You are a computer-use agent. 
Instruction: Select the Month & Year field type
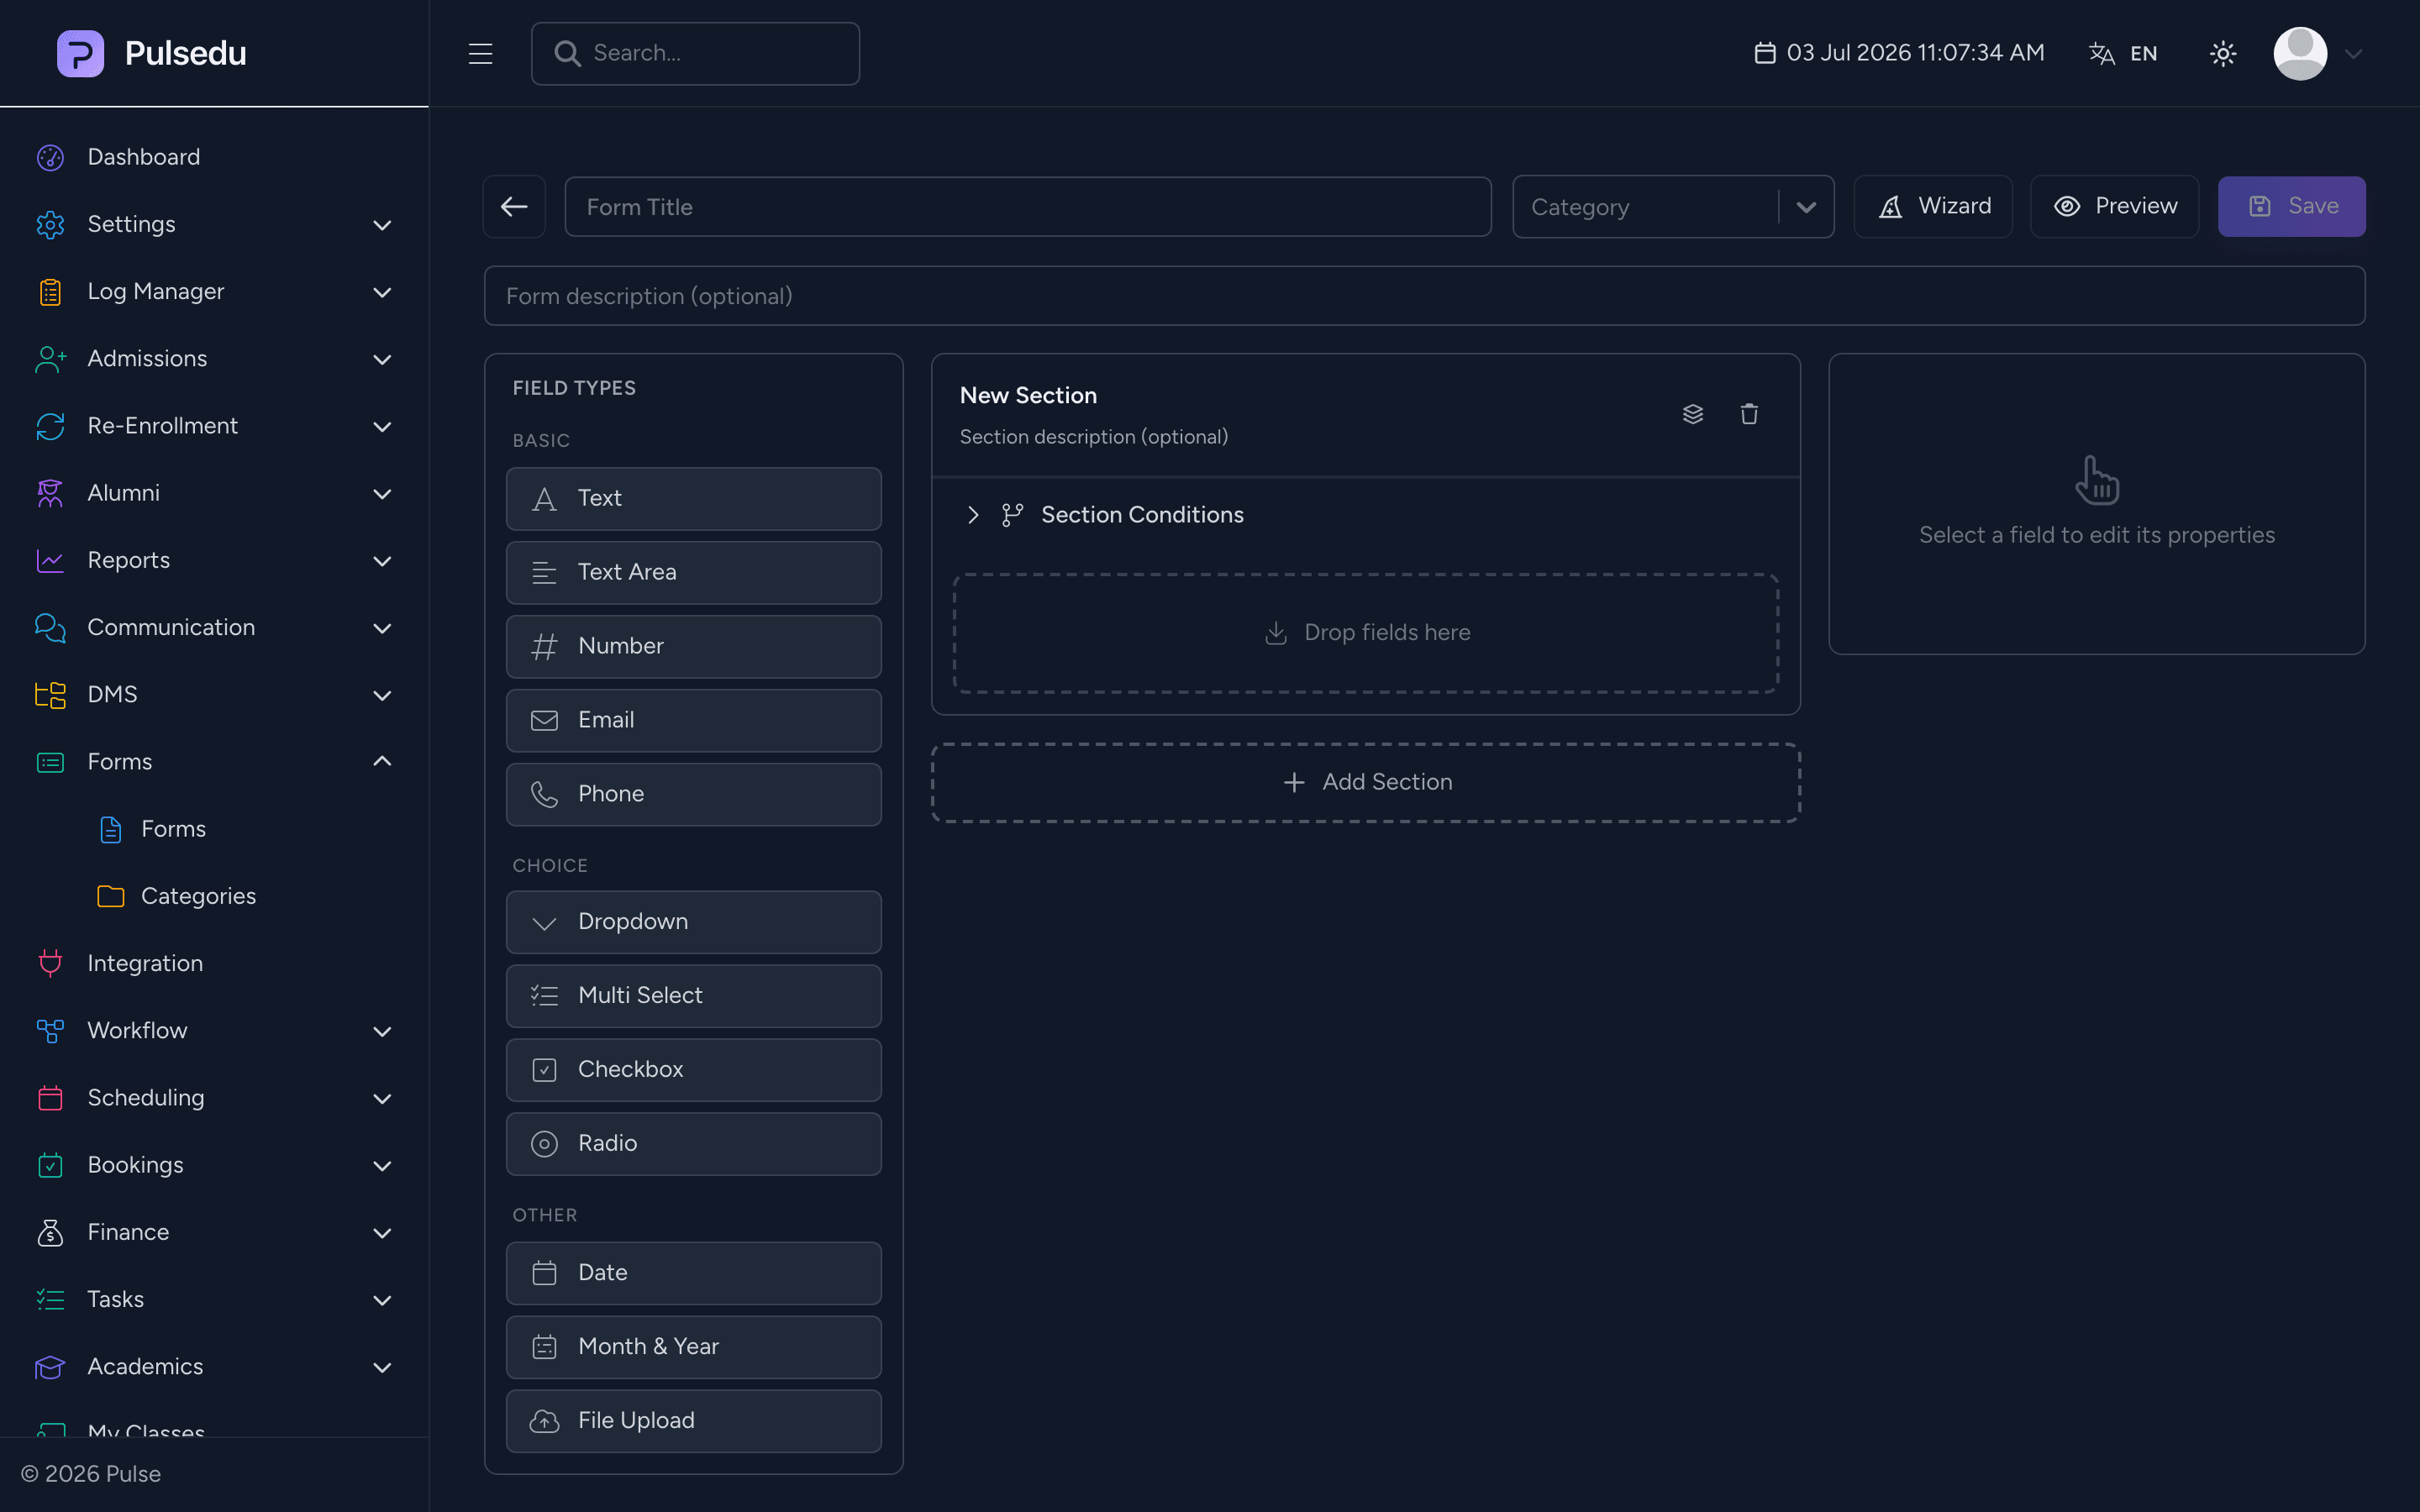694,1347
